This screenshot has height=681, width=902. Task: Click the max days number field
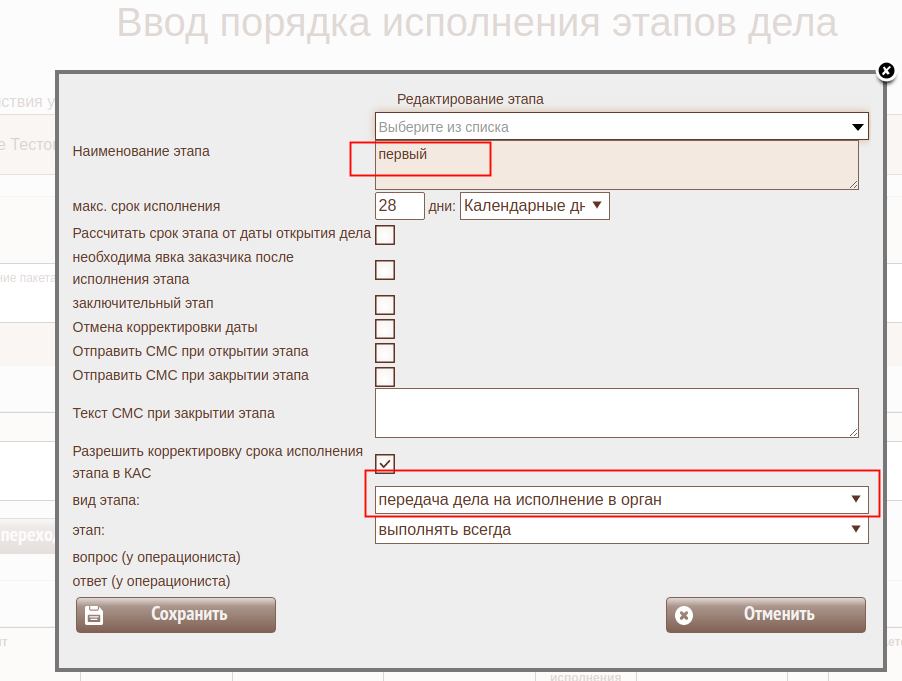click(x=399, y=206)
